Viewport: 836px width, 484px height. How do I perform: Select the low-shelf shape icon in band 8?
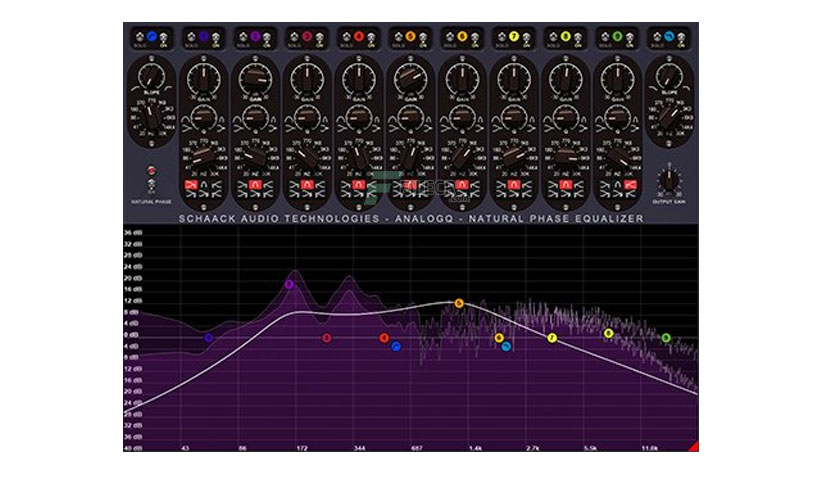pyautogui.click(x=553, y=185)
